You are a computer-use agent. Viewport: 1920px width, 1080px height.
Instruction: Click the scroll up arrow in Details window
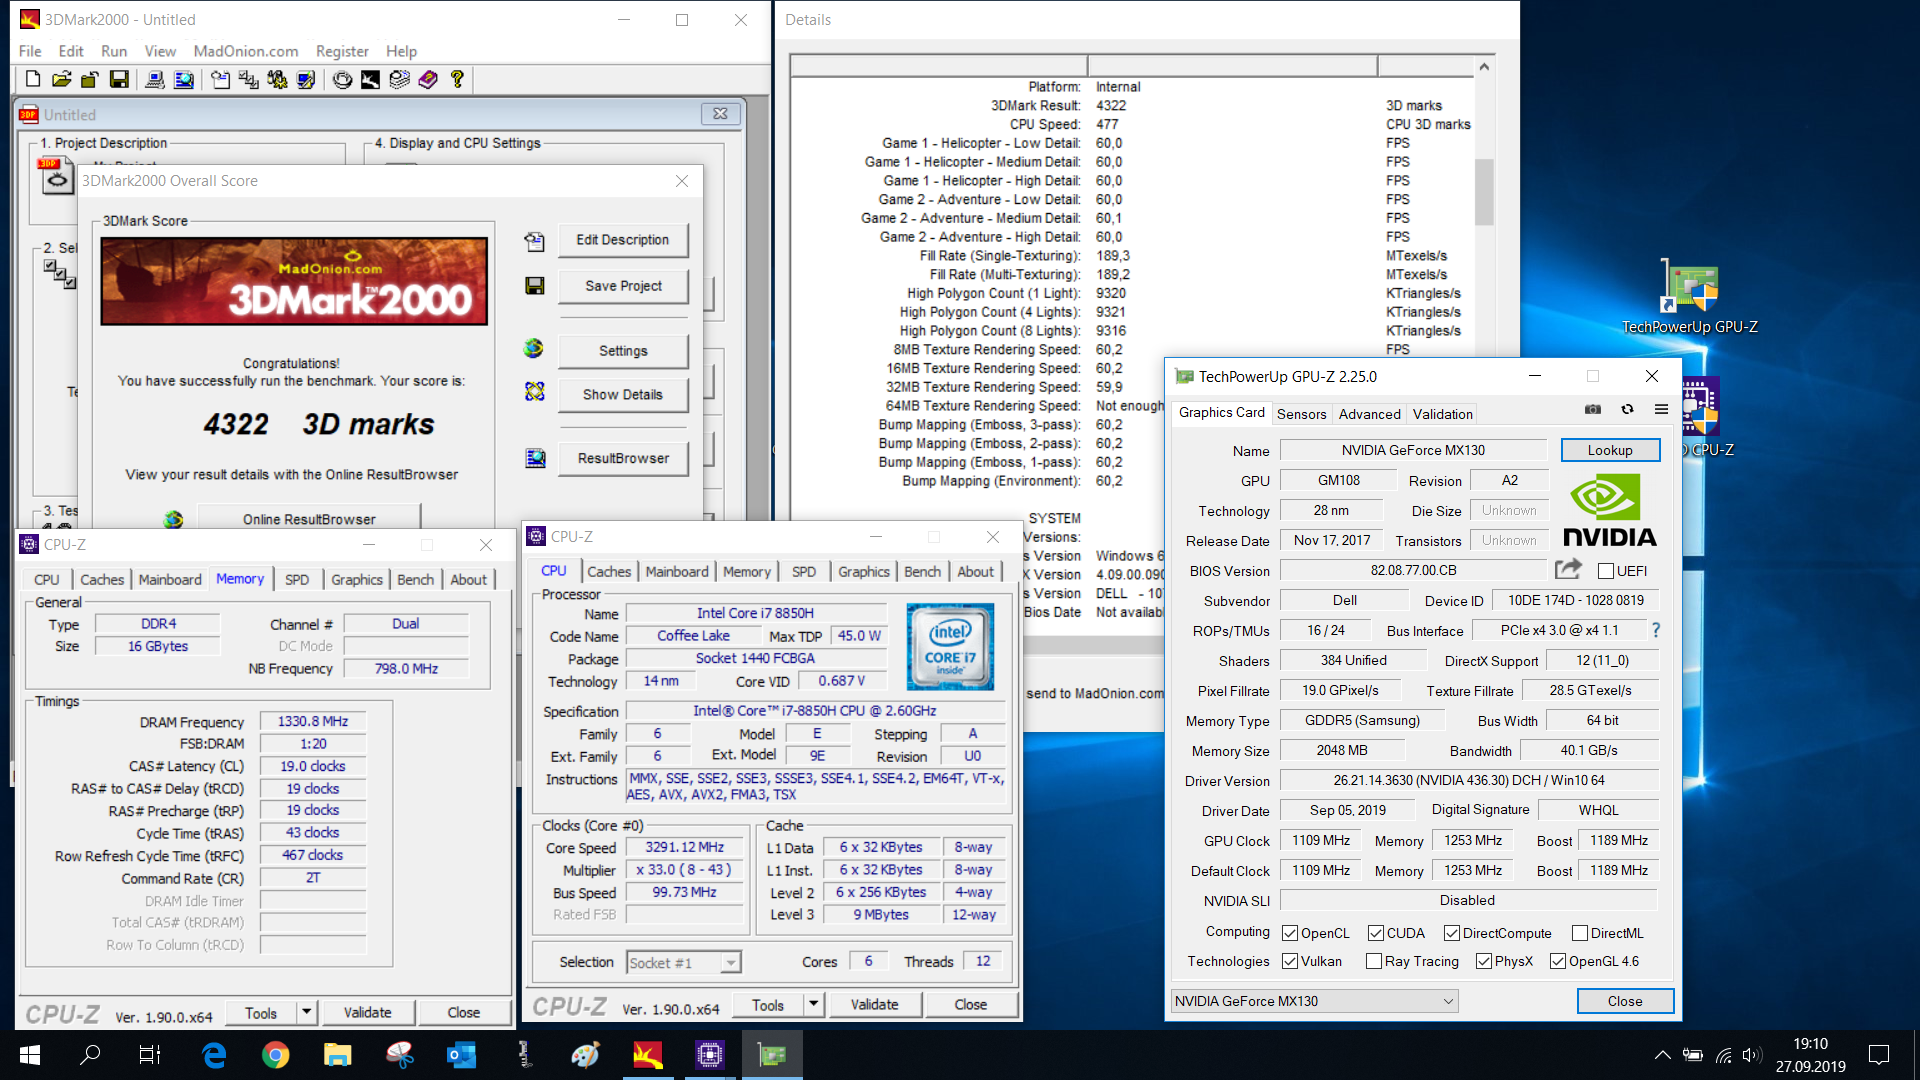click(x=1484, y=67)
